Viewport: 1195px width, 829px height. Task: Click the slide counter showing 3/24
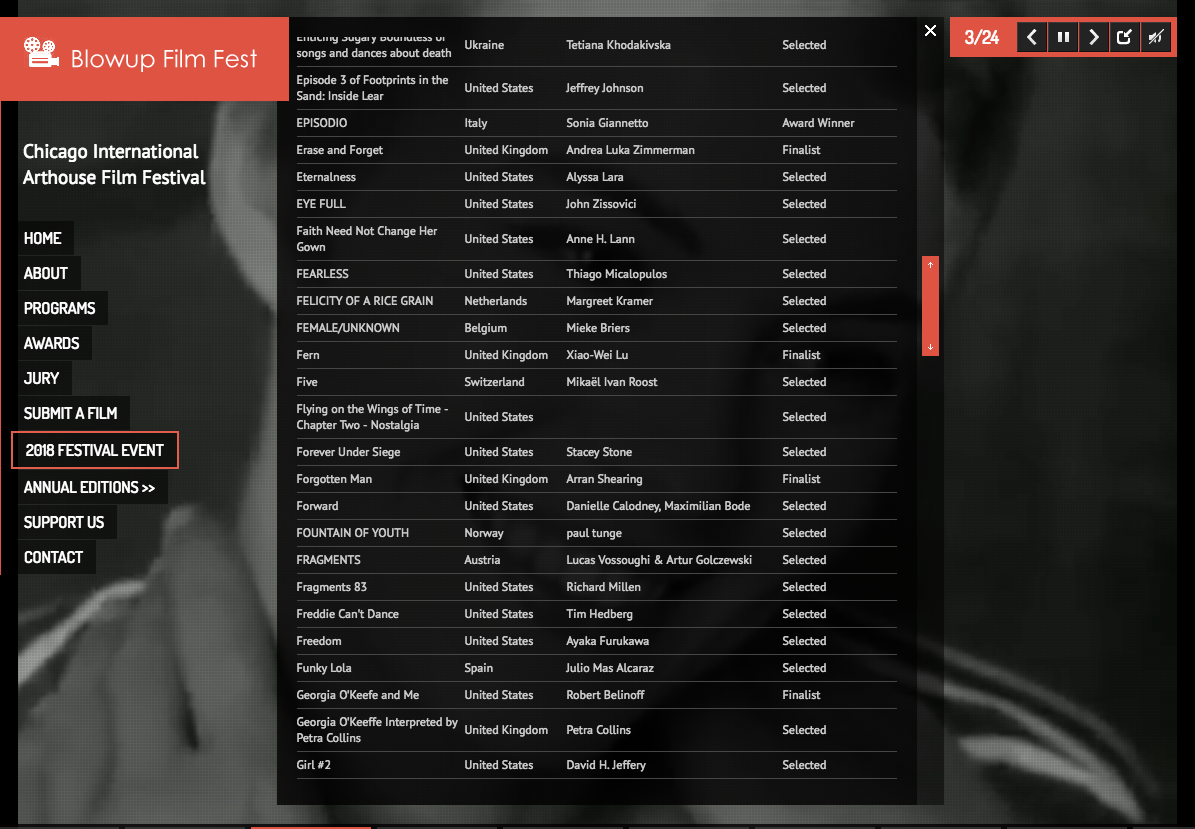[981, 38]
